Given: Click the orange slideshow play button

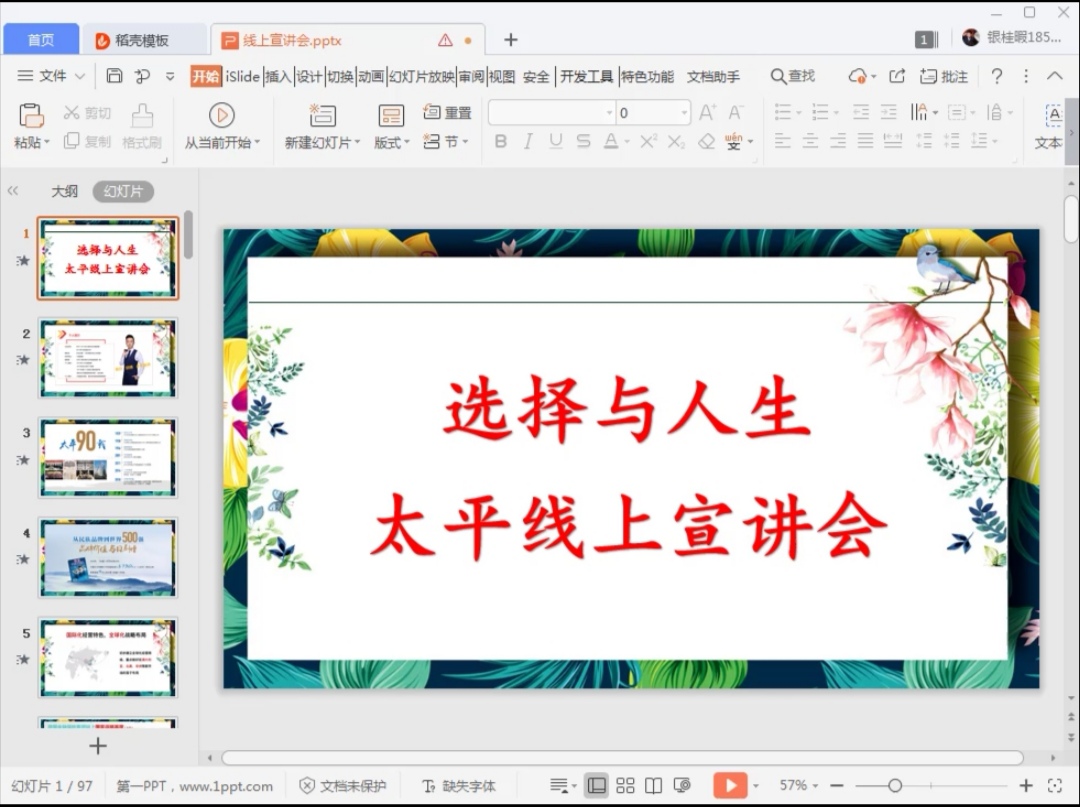Looking at the screenshot, I should (729, 785).
